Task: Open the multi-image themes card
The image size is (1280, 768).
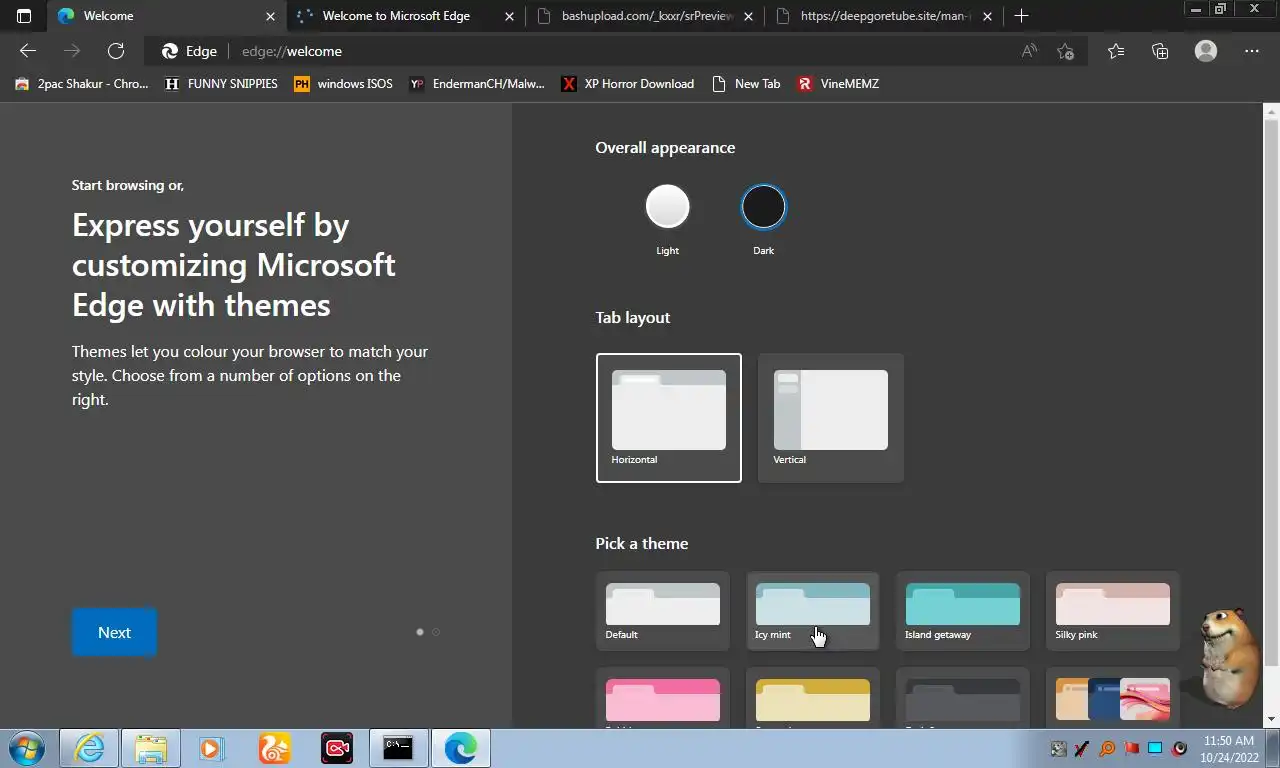Action: point(1113,699)
